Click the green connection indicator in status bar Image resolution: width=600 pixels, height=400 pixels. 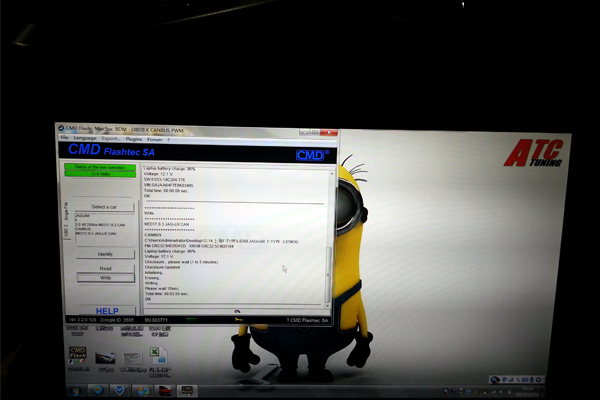click(191, 318)
